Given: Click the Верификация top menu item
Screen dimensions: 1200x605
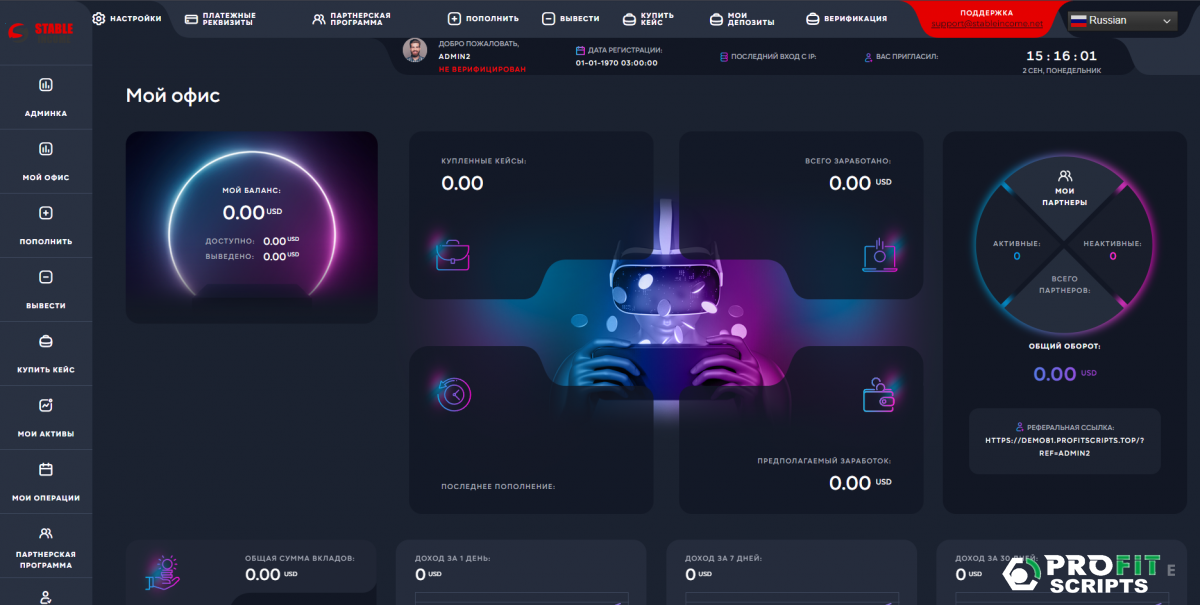Looking at the screenshot, I should pyautogui.click(x=846, y=19).
